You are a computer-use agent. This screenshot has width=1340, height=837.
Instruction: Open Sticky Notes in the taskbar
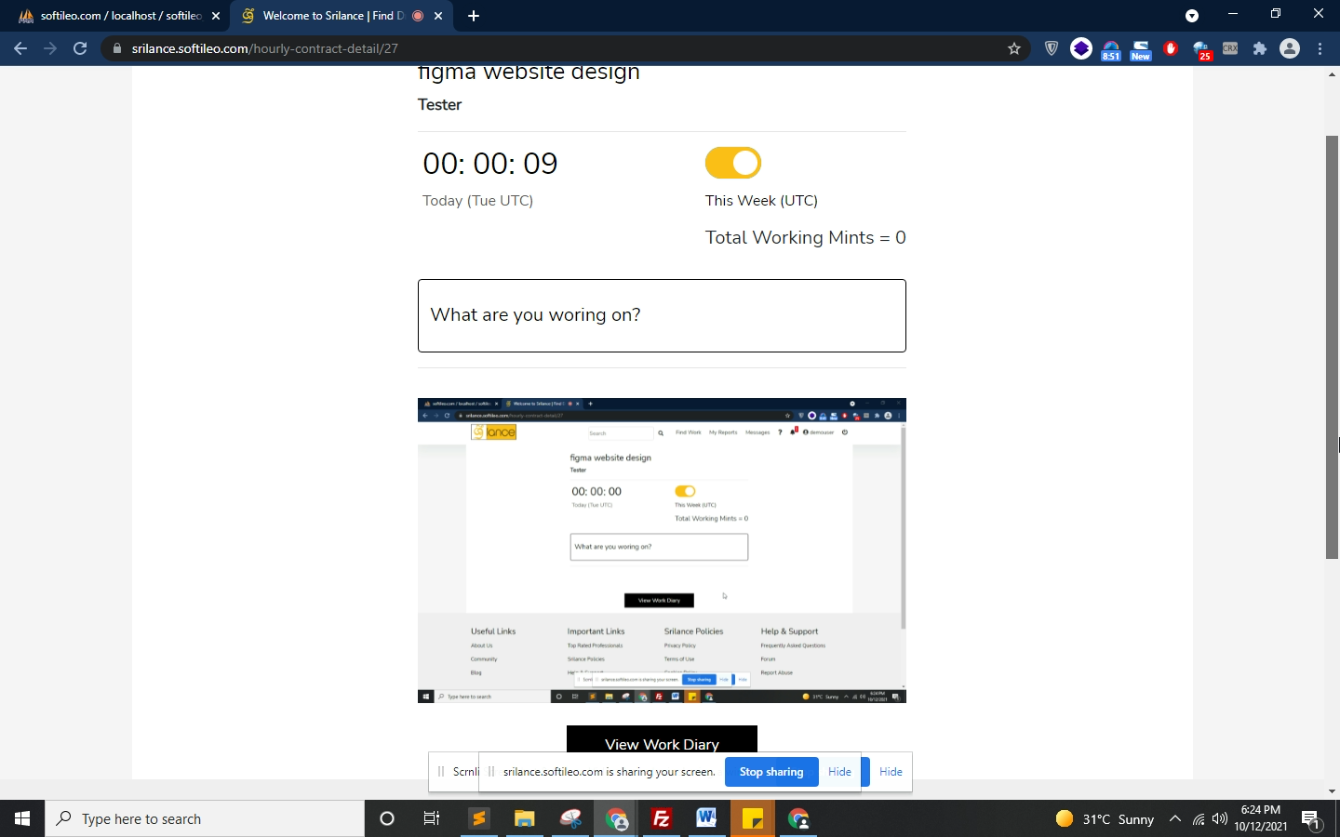[x=752, y=819]
